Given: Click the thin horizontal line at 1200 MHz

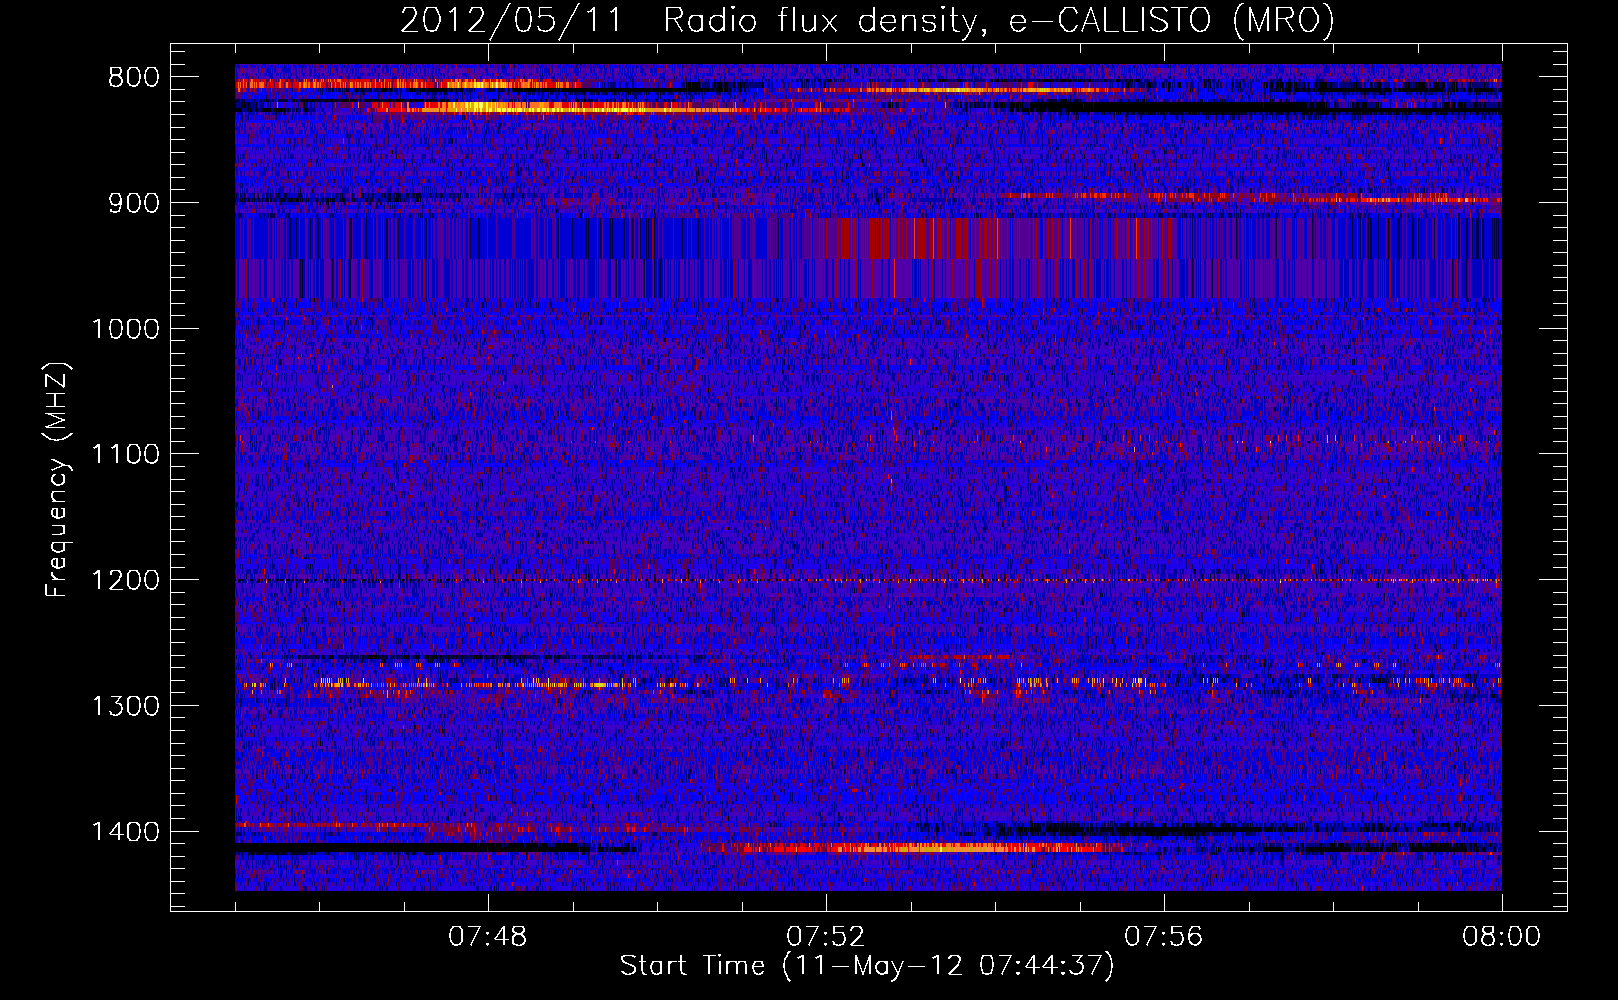Looking at the screenshot, I should point(868,580).
